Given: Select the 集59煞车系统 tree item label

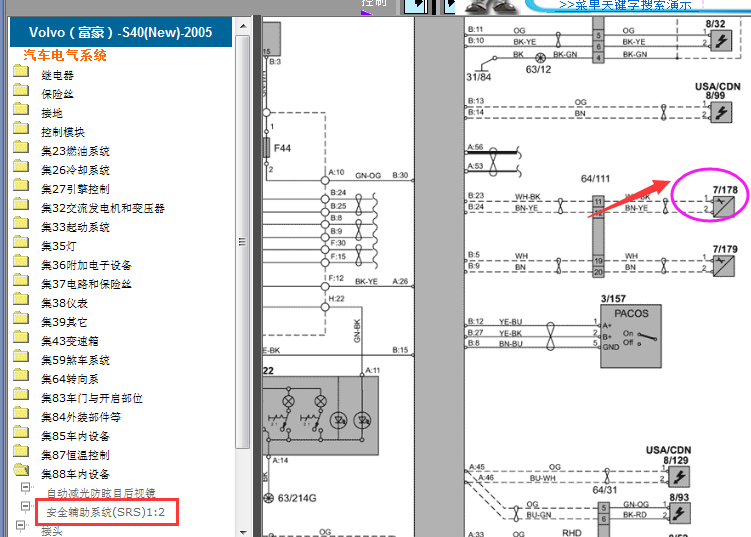Looking at the screenshot, I should (x=75, y=360).
